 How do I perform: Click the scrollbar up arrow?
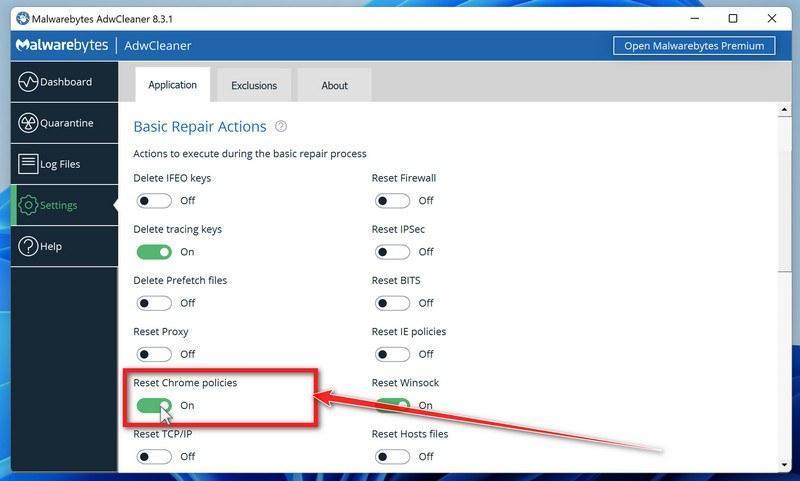point(784,110)
